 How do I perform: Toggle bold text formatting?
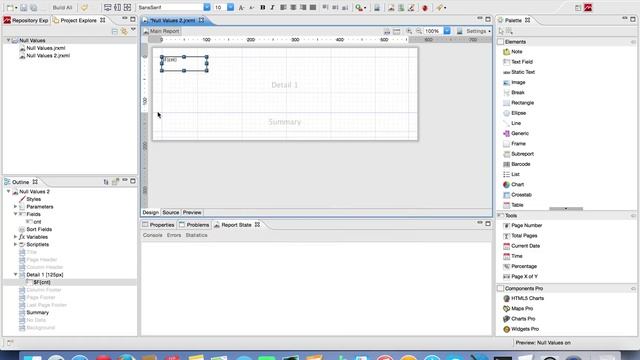click(262, 7)
